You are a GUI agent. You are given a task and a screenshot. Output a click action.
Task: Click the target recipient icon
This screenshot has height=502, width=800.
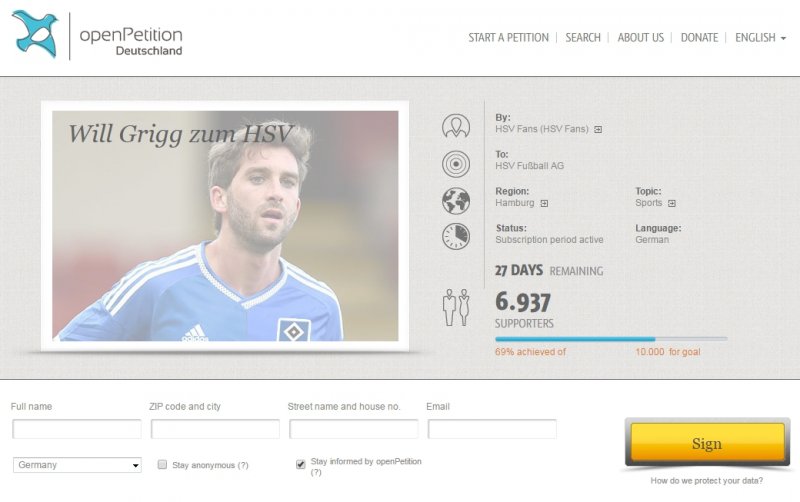pyautogui.click(x=456, y=164)
